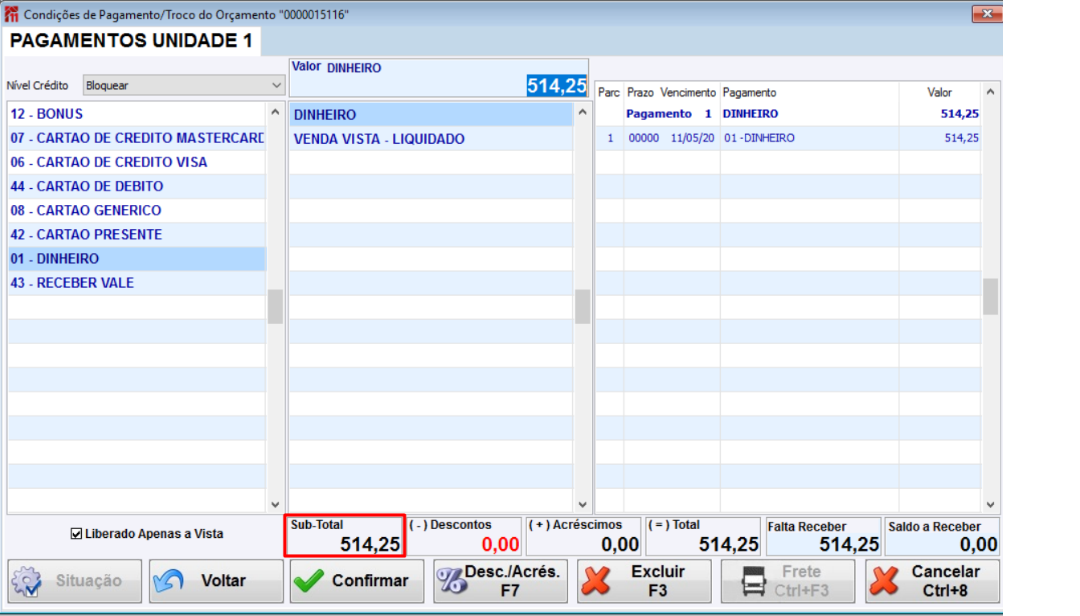Click the green checkmark icon on Confirmar
The height and width of the screenshot is (616, 1080).
click(309, 581)
